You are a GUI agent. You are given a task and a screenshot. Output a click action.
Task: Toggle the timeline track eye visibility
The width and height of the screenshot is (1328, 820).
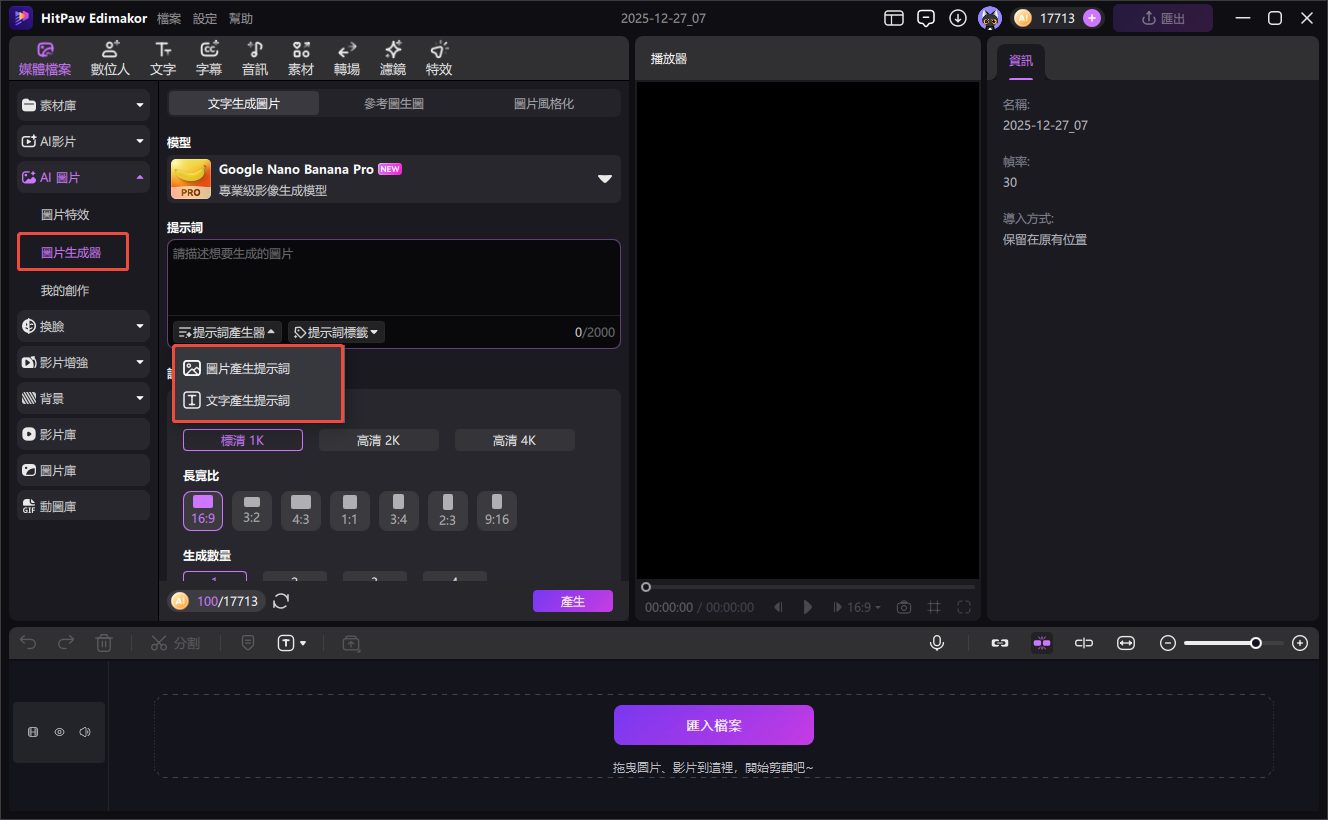[x=59, y=732]
